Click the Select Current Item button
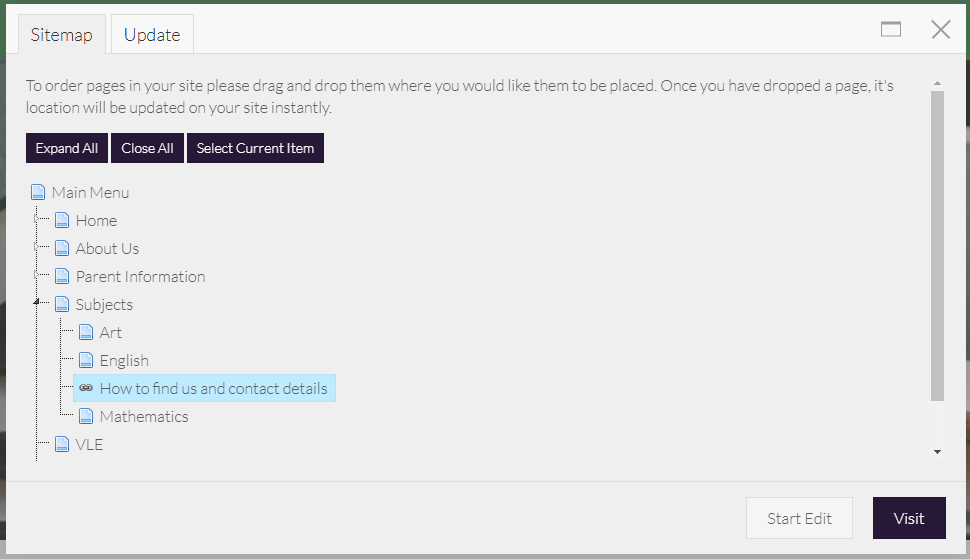The height and width of the screenshot is (559, 970). pyautogui.click(x=255, y=148)
